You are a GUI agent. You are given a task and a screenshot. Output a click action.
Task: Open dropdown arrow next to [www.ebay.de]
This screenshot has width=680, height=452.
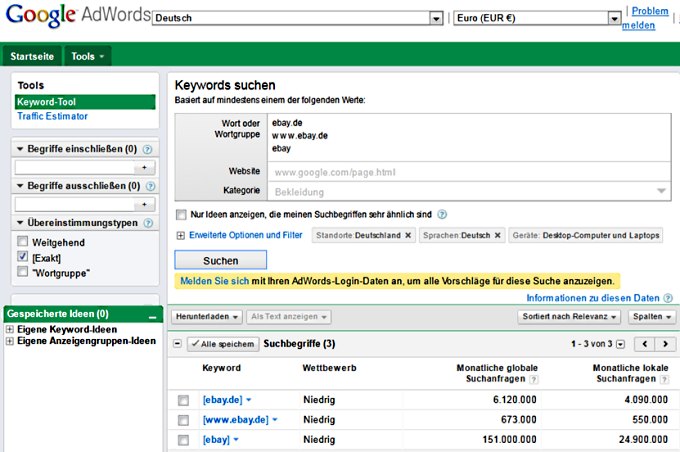(275, 420)
